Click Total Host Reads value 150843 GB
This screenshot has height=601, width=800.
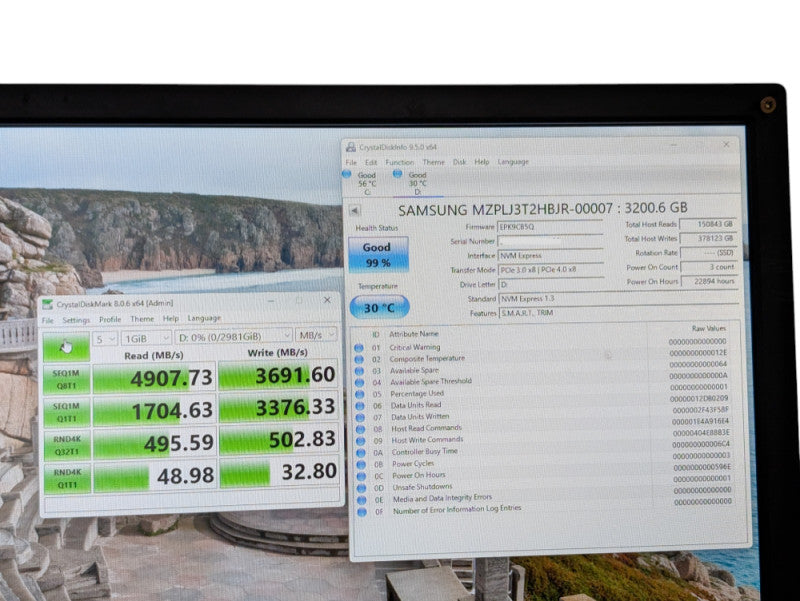[x=708, y=224]
